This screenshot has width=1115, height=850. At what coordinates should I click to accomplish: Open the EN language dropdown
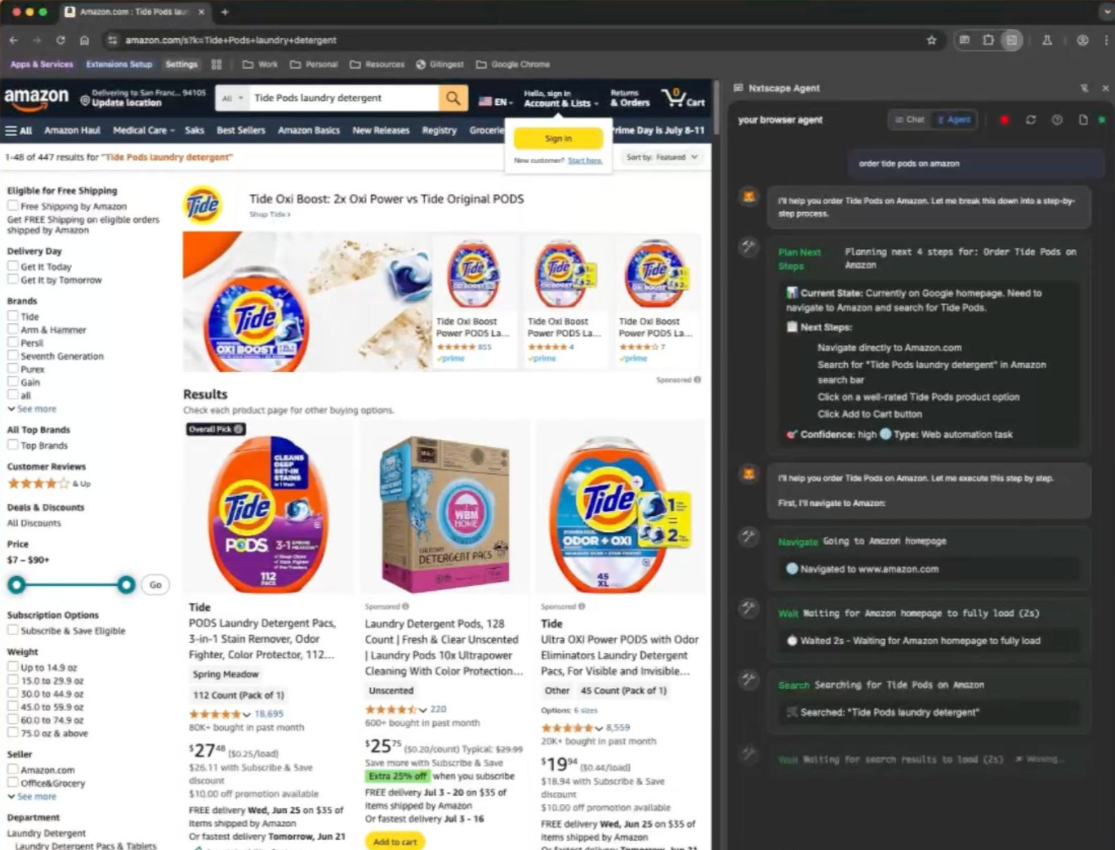click(x=496, y=102)
